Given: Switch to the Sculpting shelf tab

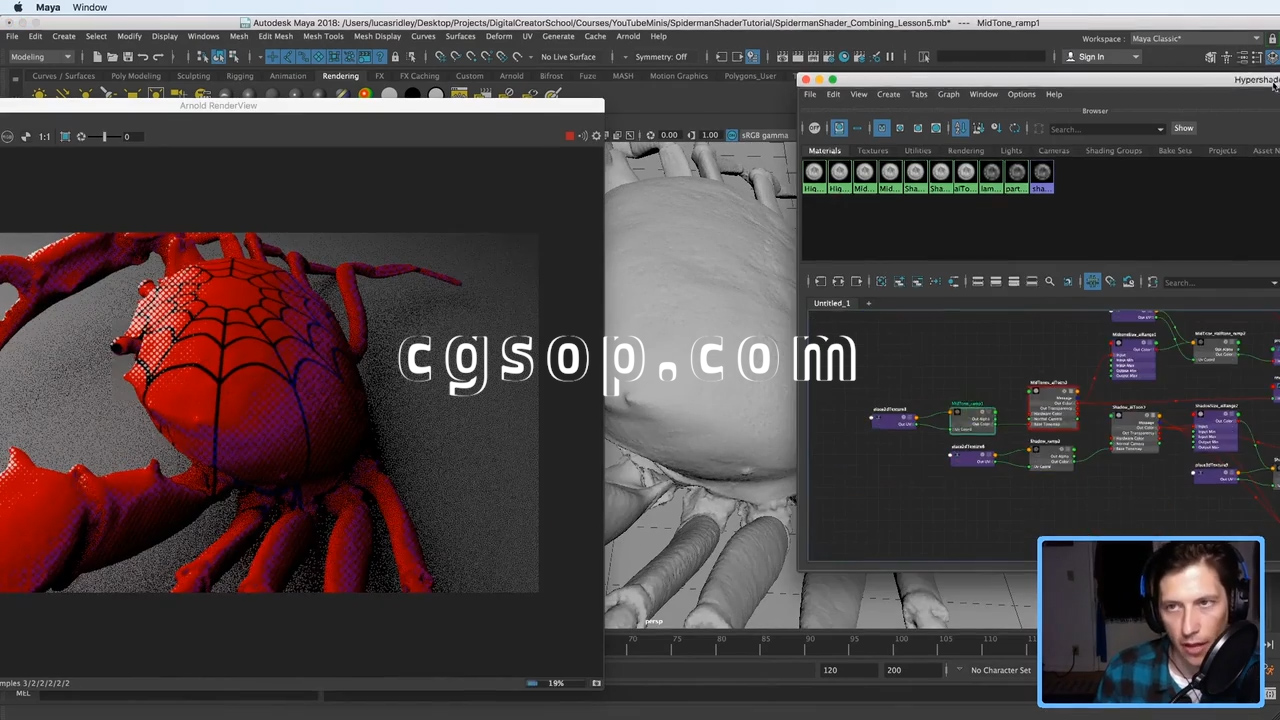Looking at the screenshot, I should 193,76.
